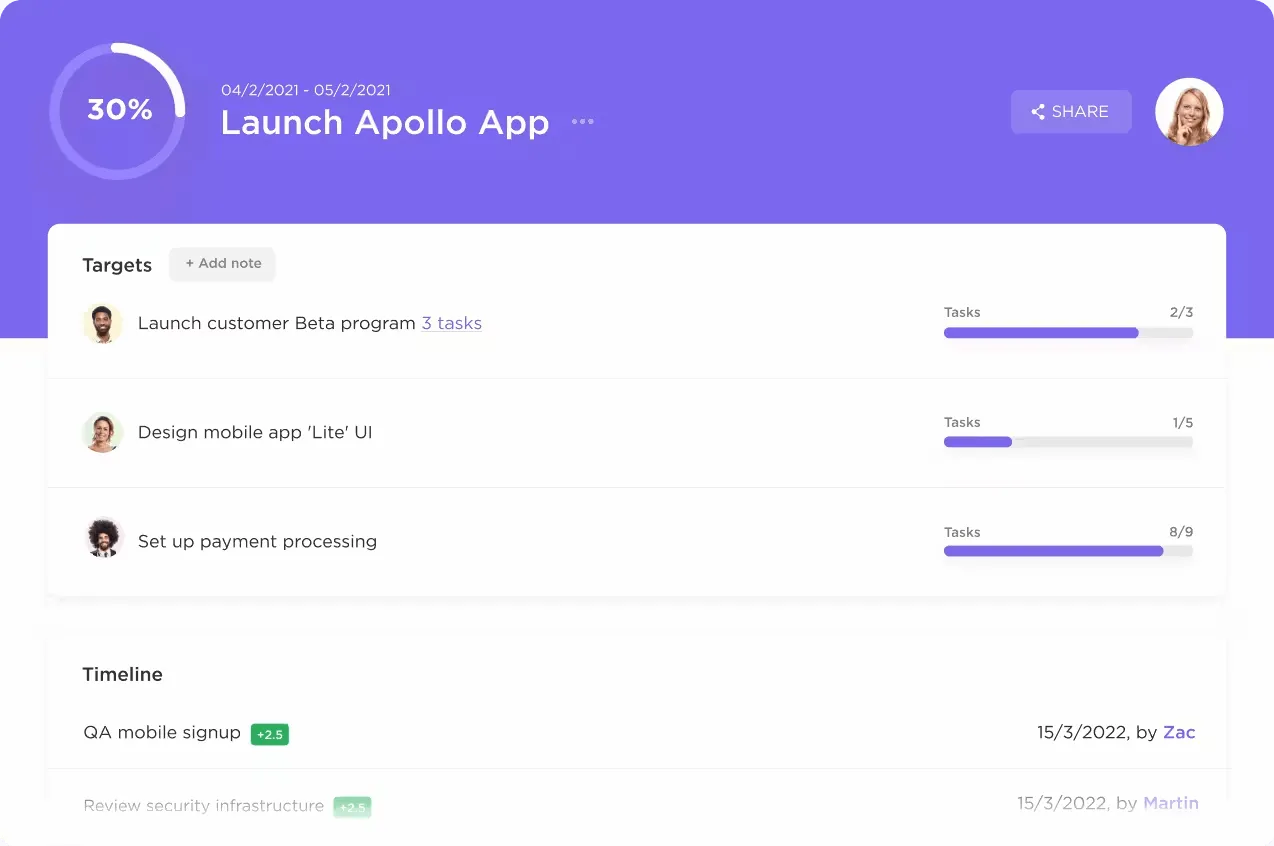Open the Review security infrastructure timeline entry
The width and height of the screenshot is (1274, 846).
click(204, 805)
